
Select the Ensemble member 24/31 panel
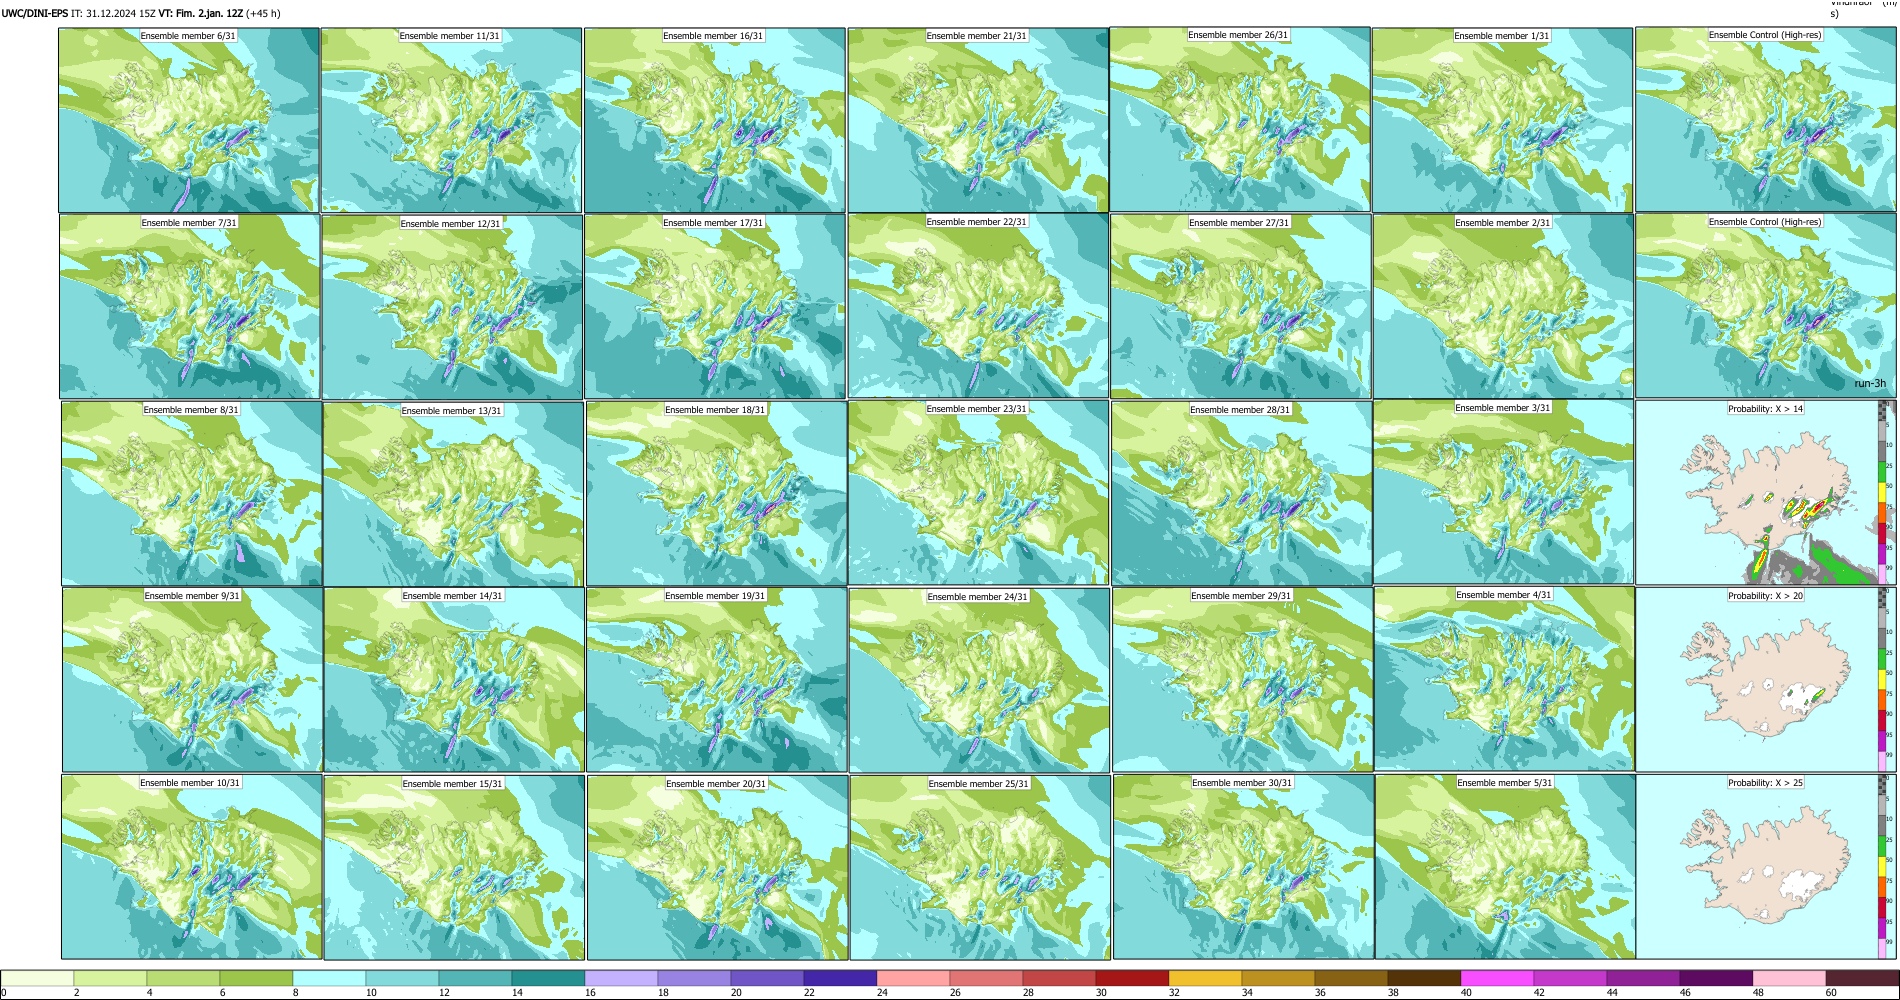point(979,681)
